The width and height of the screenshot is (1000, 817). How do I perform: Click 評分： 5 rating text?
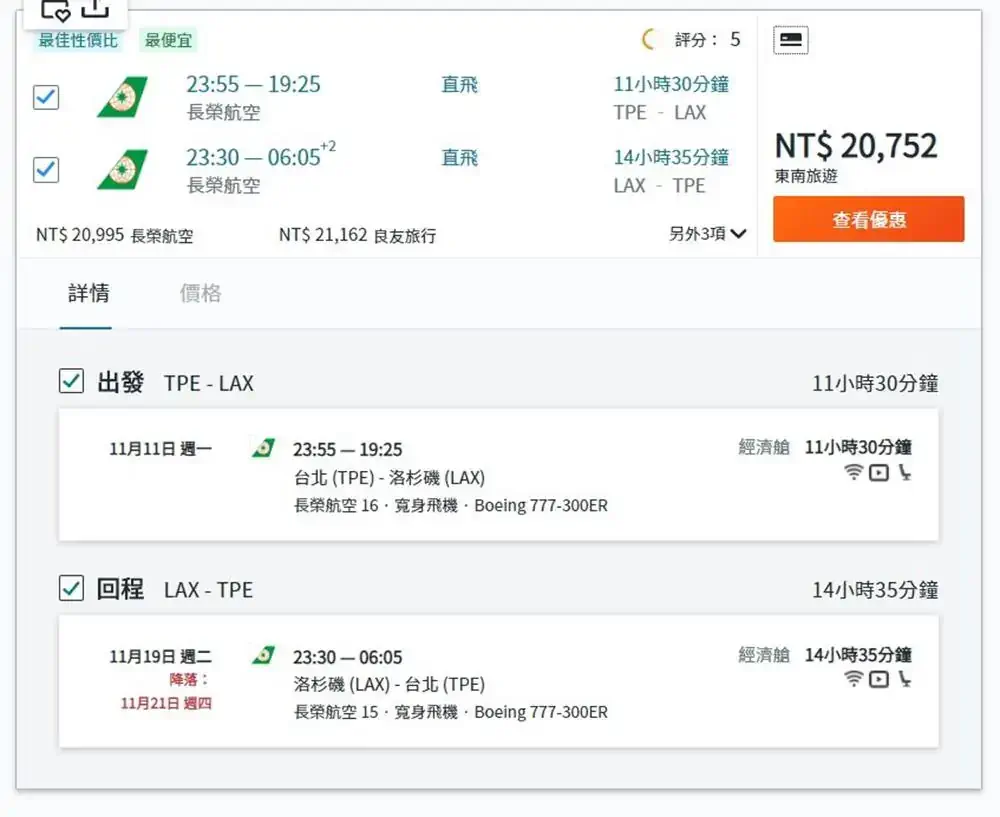[x=708, y=40]
